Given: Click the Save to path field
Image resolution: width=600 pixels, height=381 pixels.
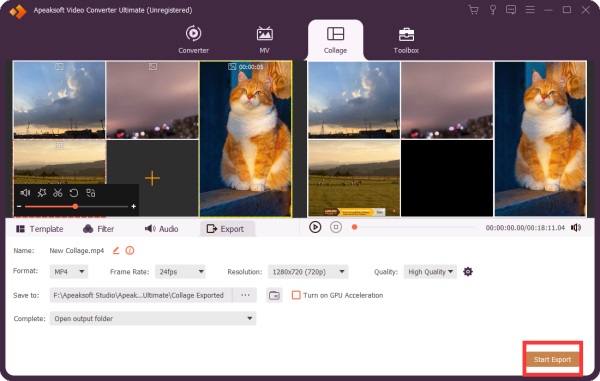Looking at the screenshot, I should [141, 295].
